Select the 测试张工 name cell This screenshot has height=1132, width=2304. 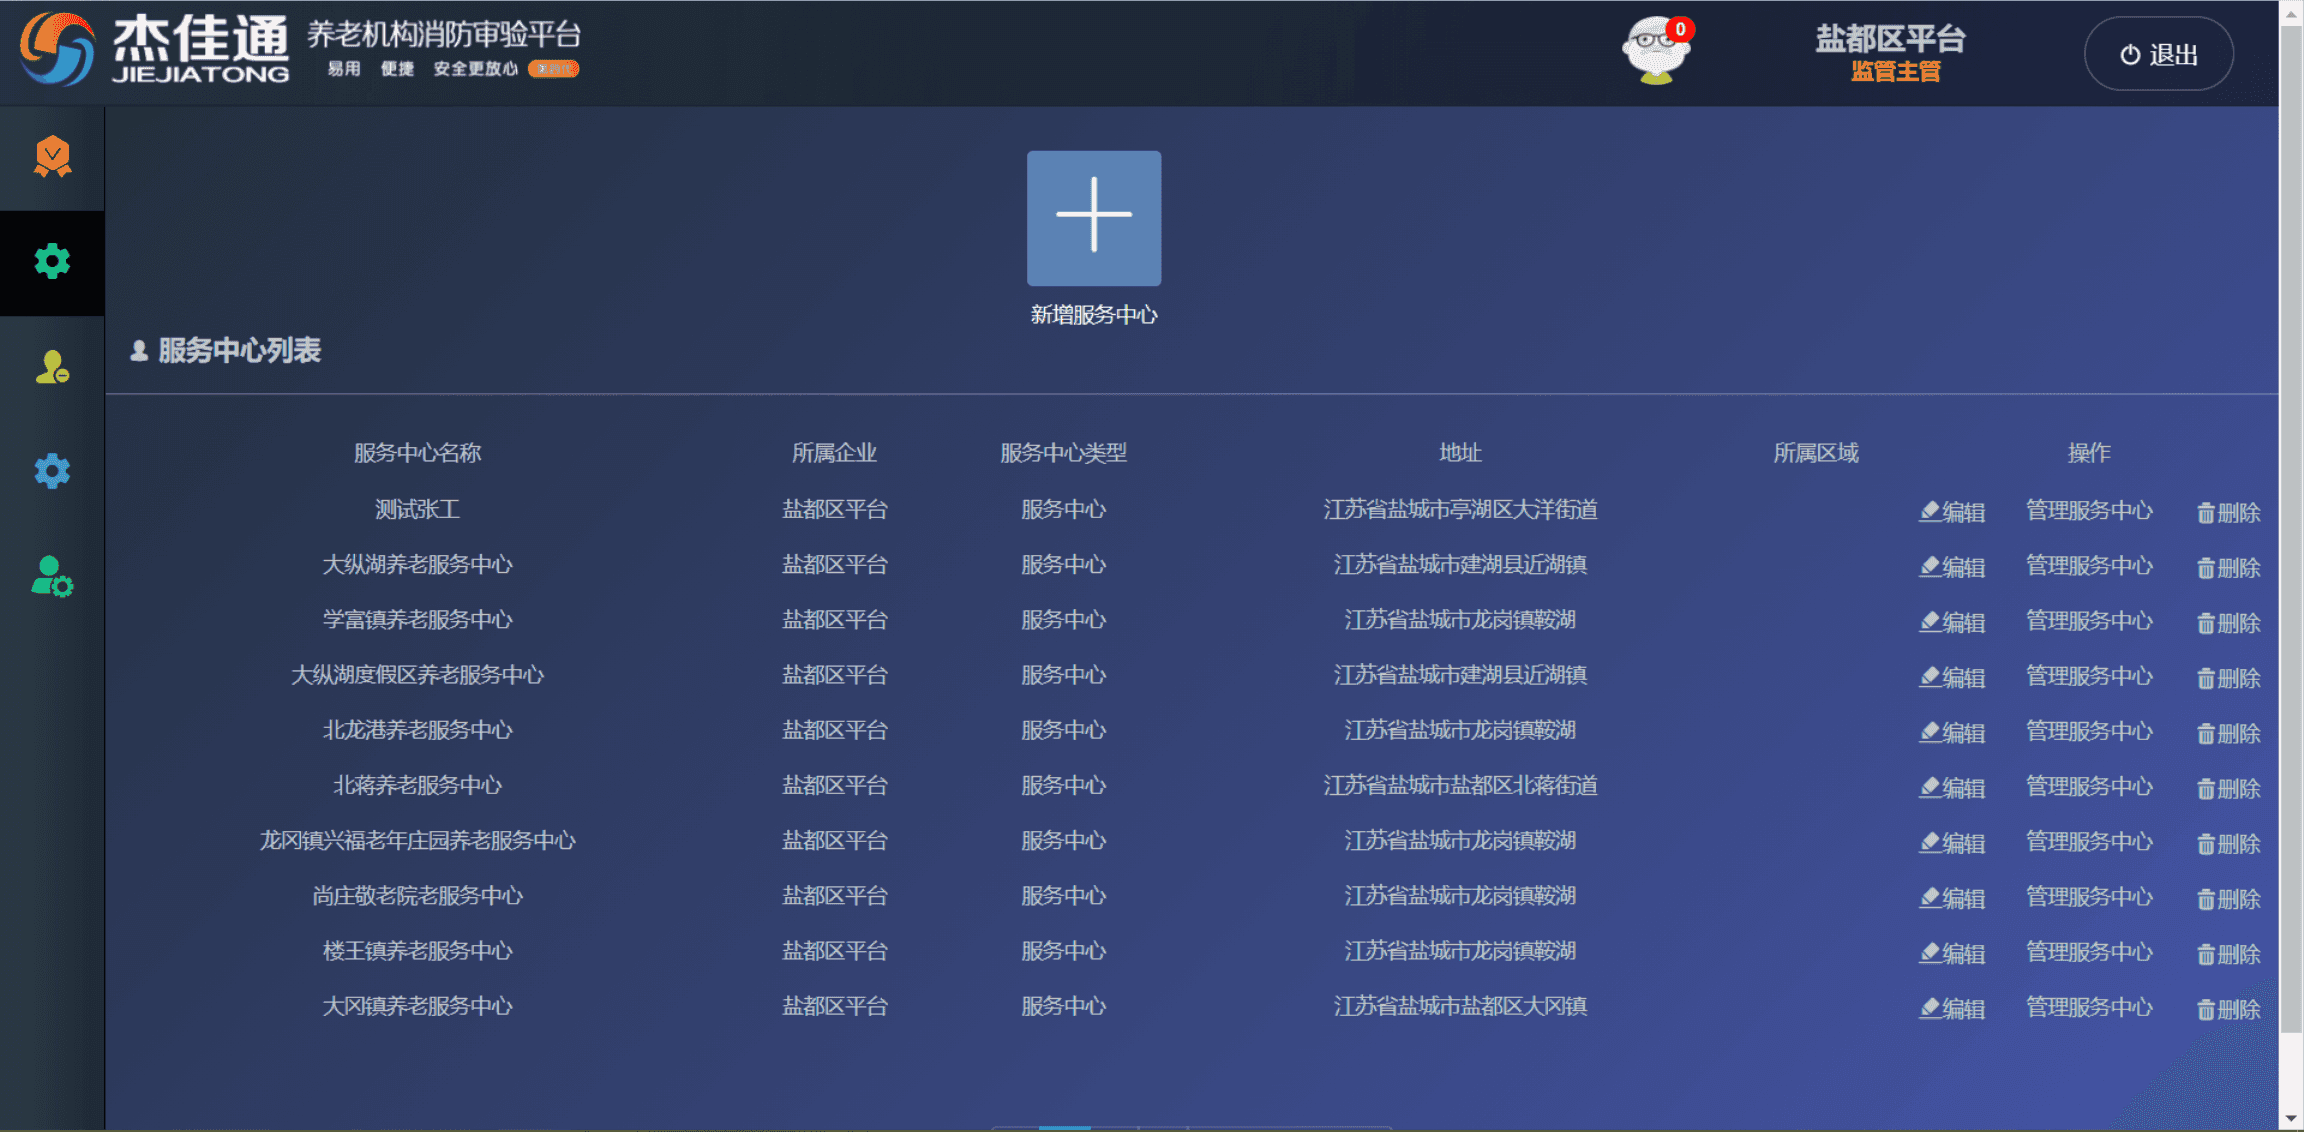click(x=417, y=510)
